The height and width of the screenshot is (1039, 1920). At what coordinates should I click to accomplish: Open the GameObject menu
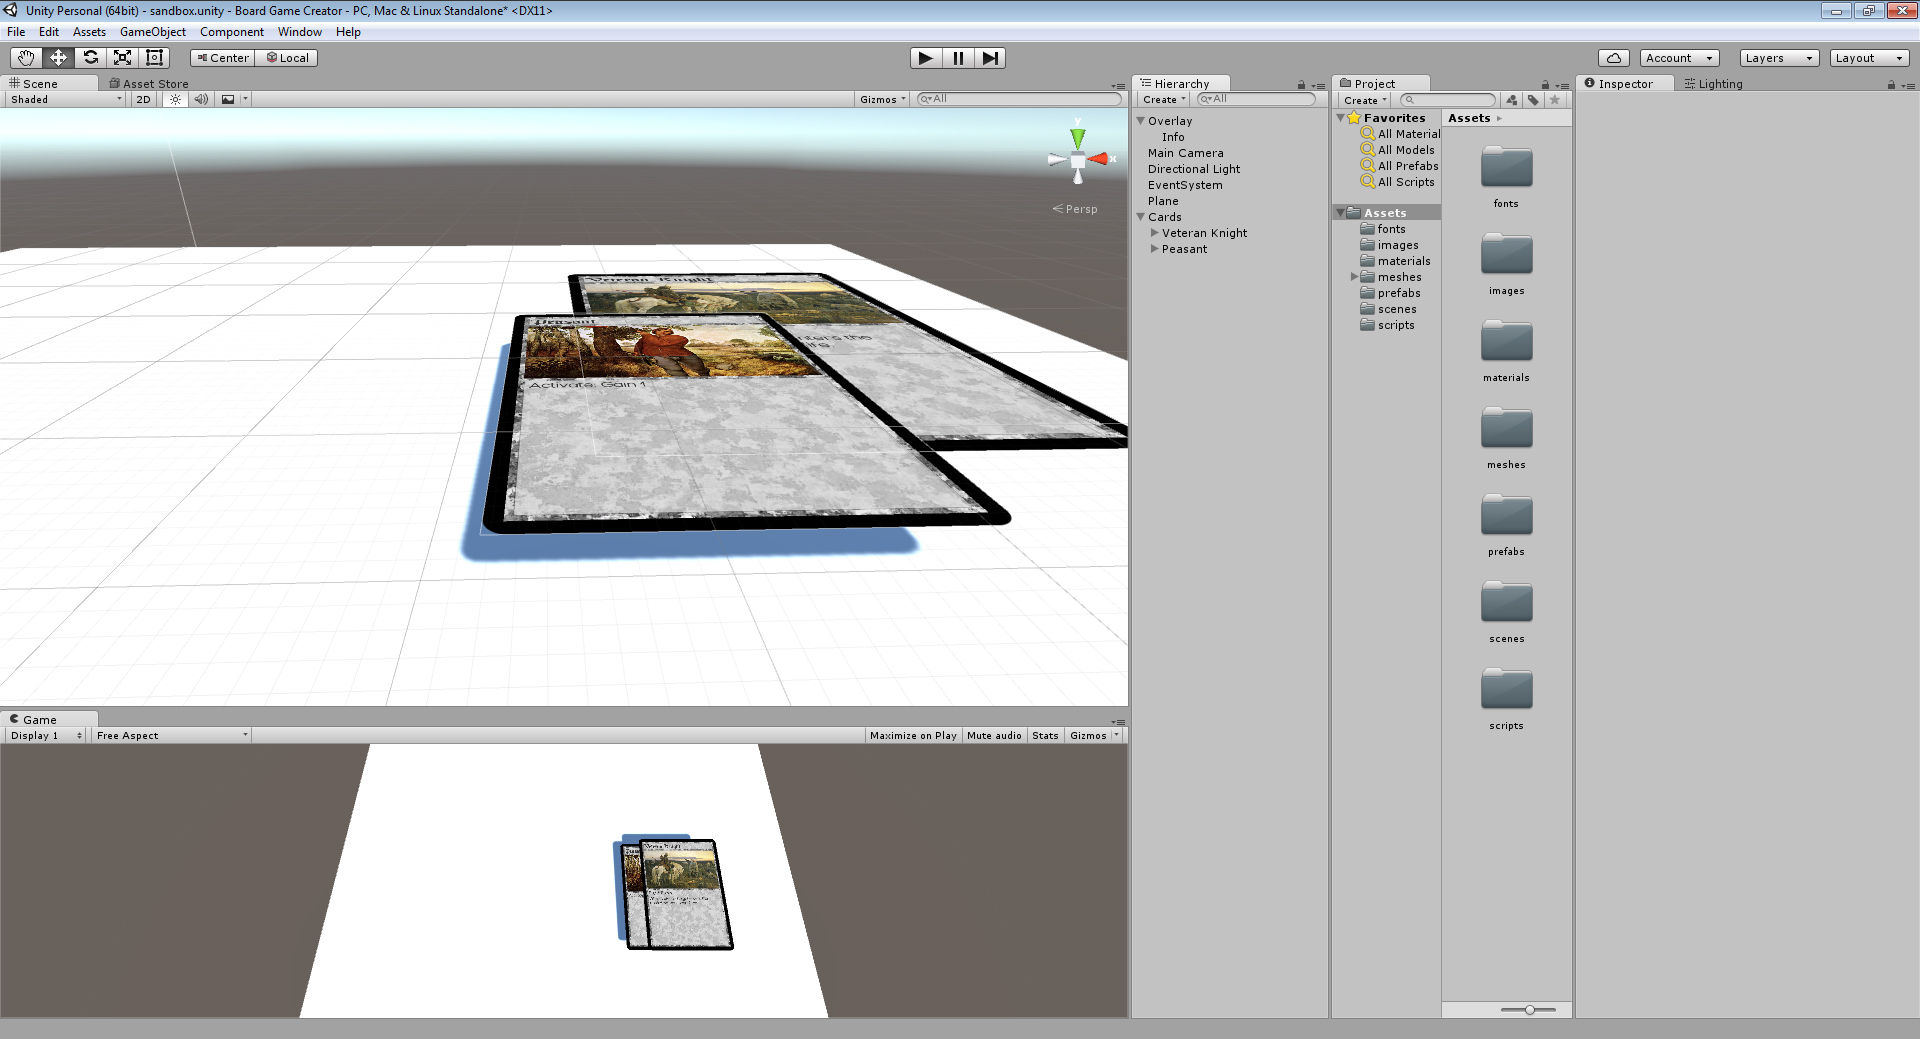pos(153,32)
